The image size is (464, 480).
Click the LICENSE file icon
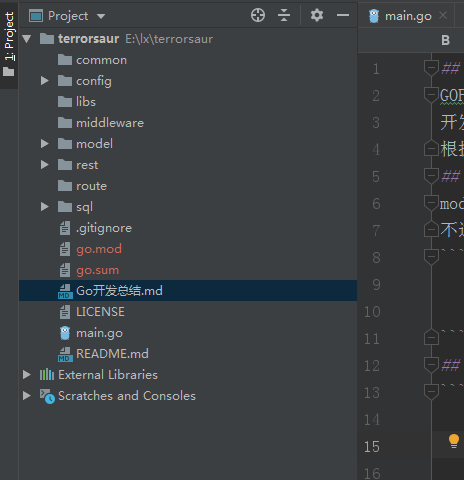click(x=65, y=312)
